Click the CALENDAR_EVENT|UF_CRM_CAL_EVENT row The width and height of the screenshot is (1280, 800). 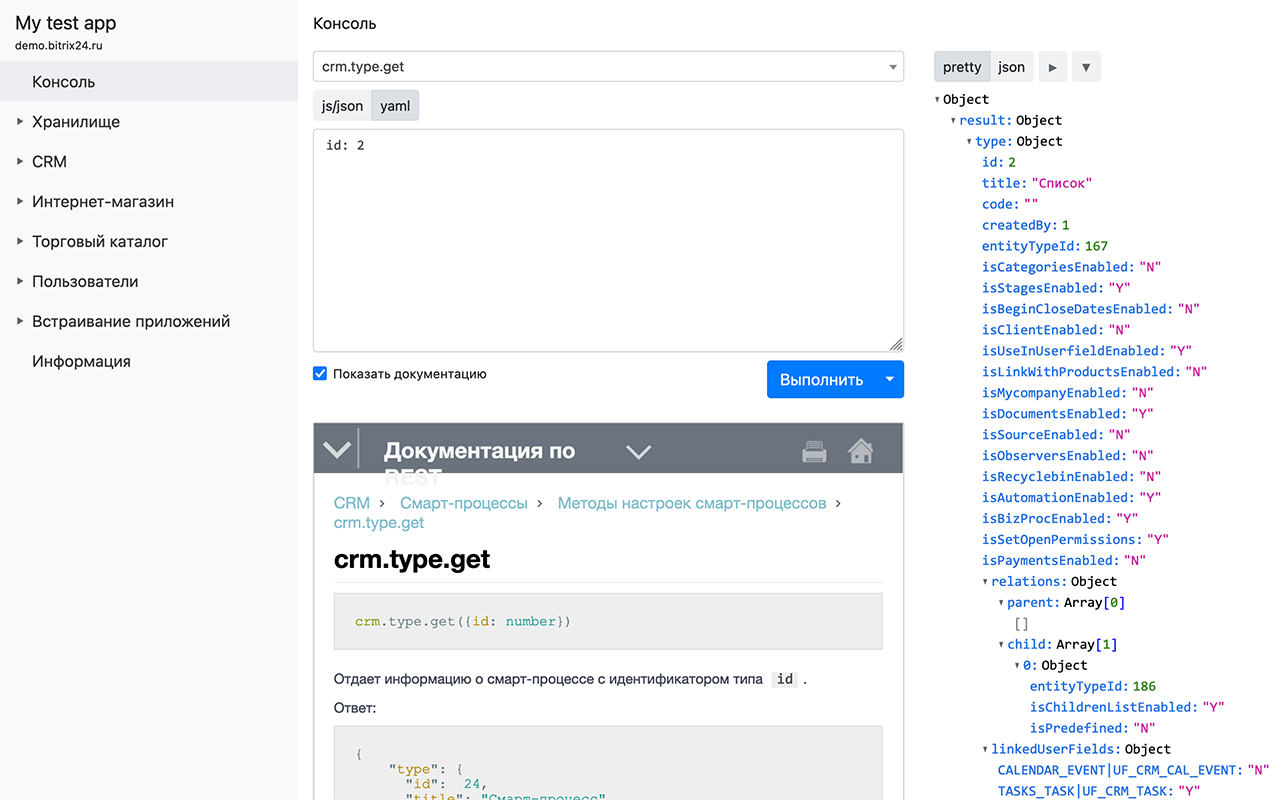[1134, 770]
